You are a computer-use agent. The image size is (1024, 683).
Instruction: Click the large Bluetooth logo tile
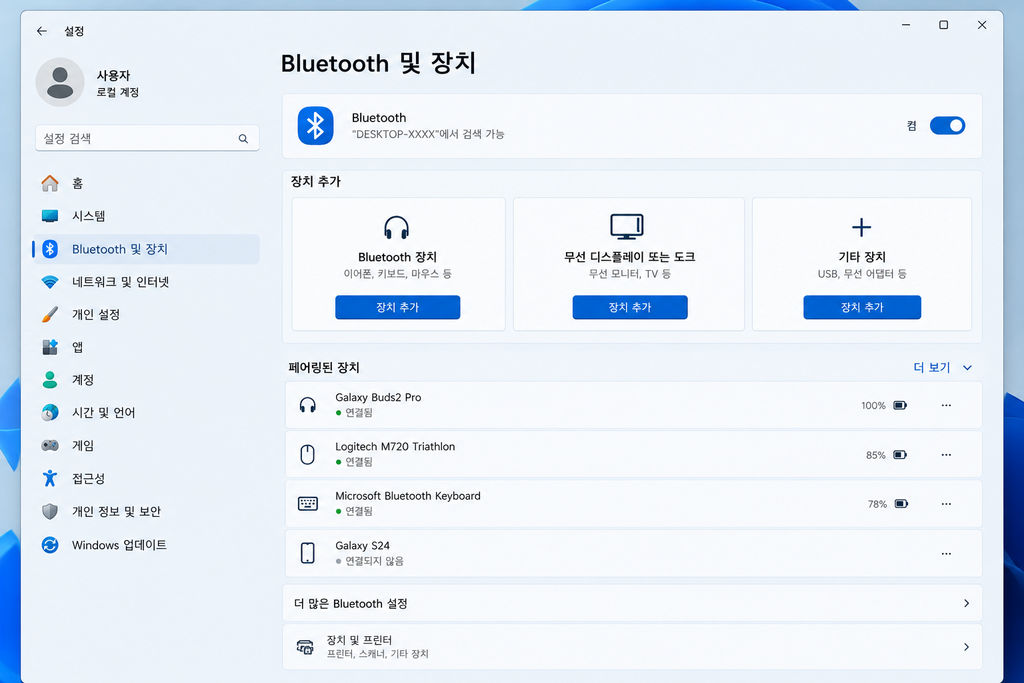315,125
